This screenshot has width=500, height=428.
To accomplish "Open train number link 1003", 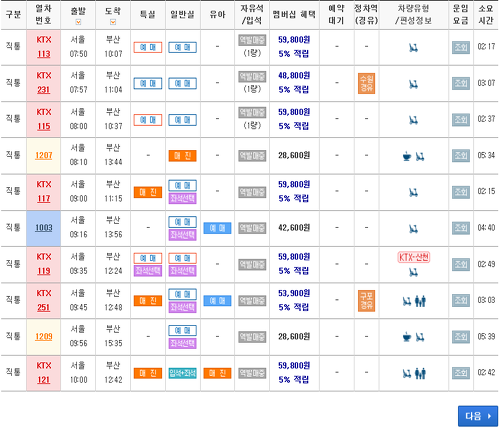I will 44,228.
